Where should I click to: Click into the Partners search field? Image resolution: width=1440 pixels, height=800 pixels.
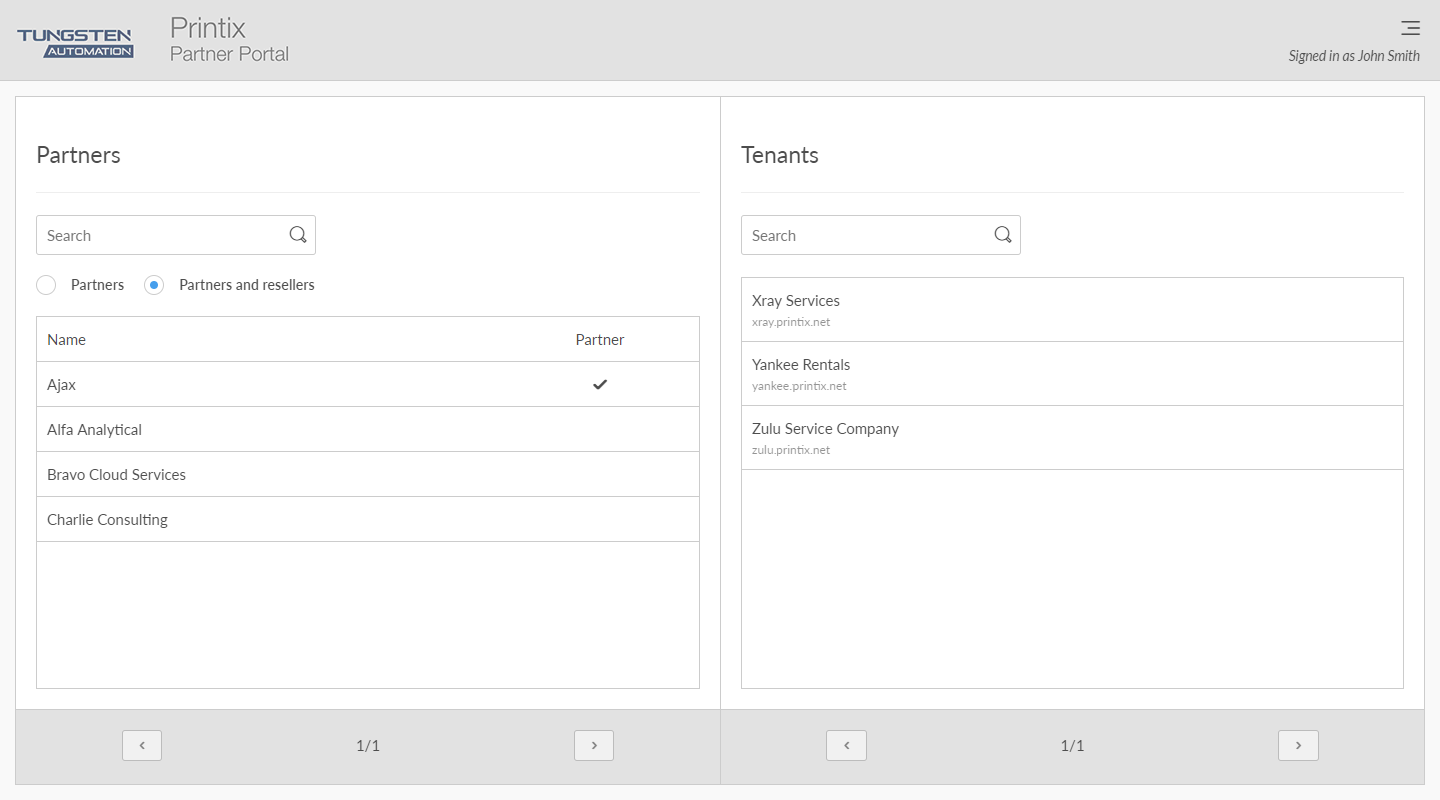click(160, 235)
